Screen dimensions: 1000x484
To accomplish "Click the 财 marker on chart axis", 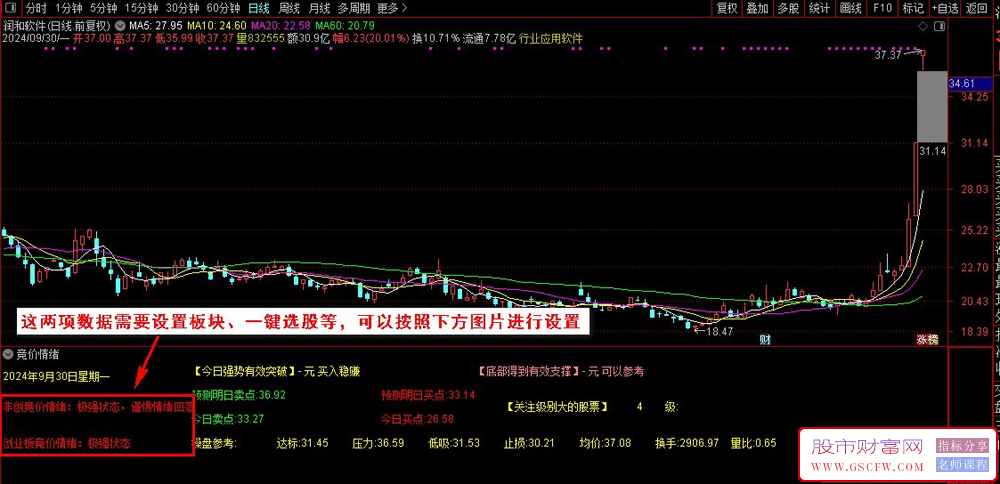I will pos(765,340).
